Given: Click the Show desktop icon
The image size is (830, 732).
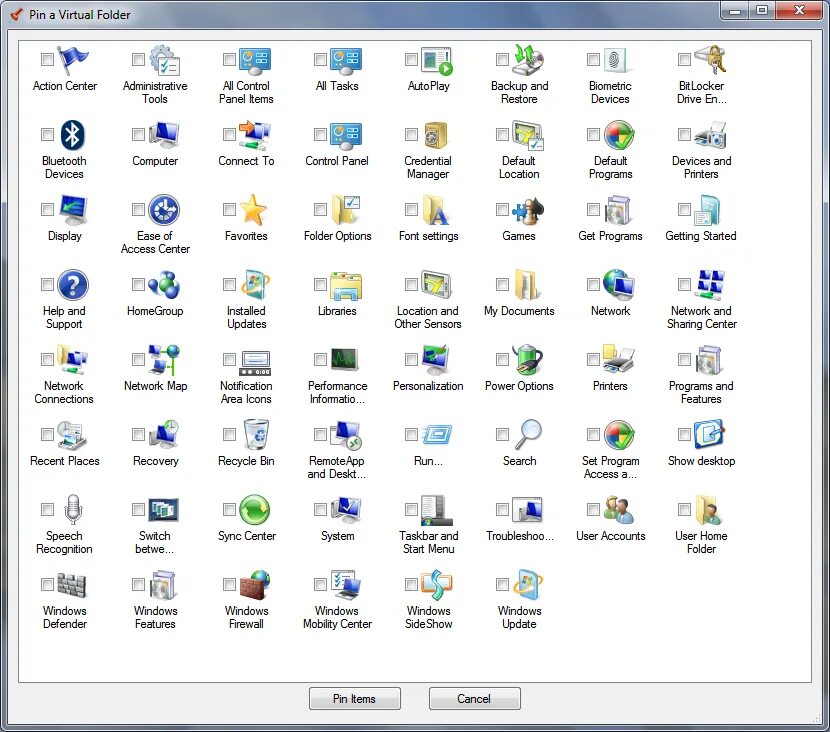Looking at the screenshot, I should [709, 435].
